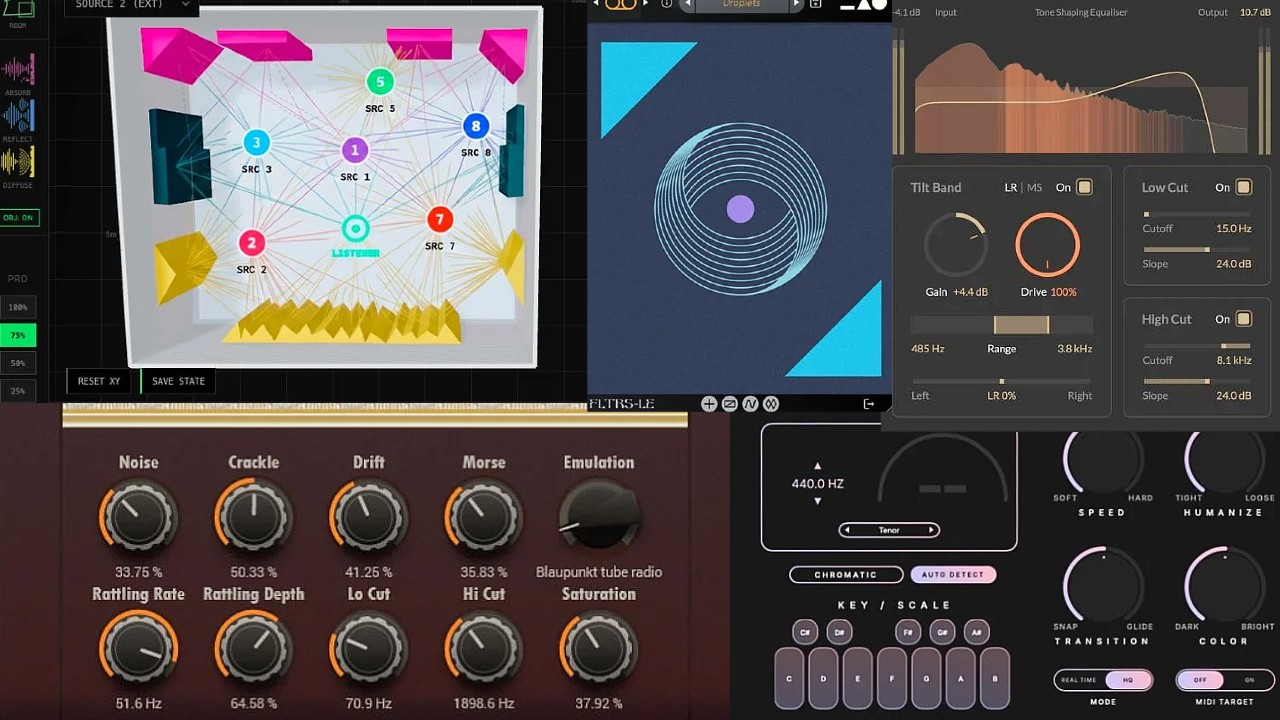Click the Tilt Band Range slider
This screenshot has width=1280, height=720.
point(1001,325)
